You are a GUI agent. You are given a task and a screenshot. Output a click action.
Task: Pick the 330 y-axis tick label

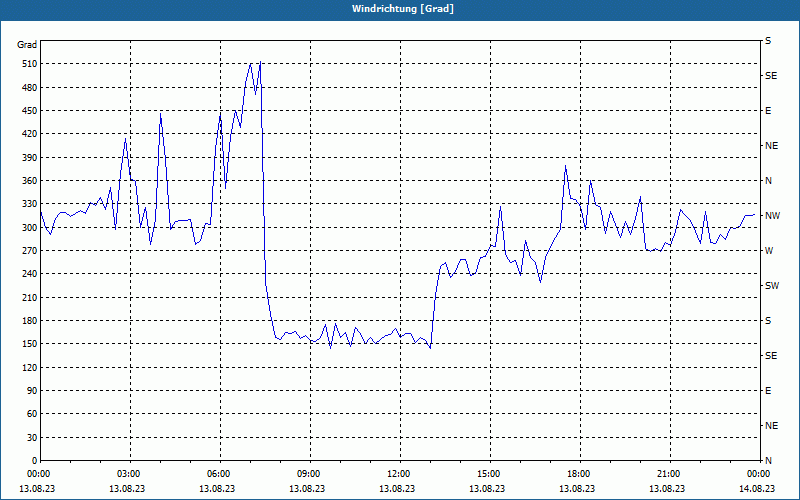click(x=29, y=204)
